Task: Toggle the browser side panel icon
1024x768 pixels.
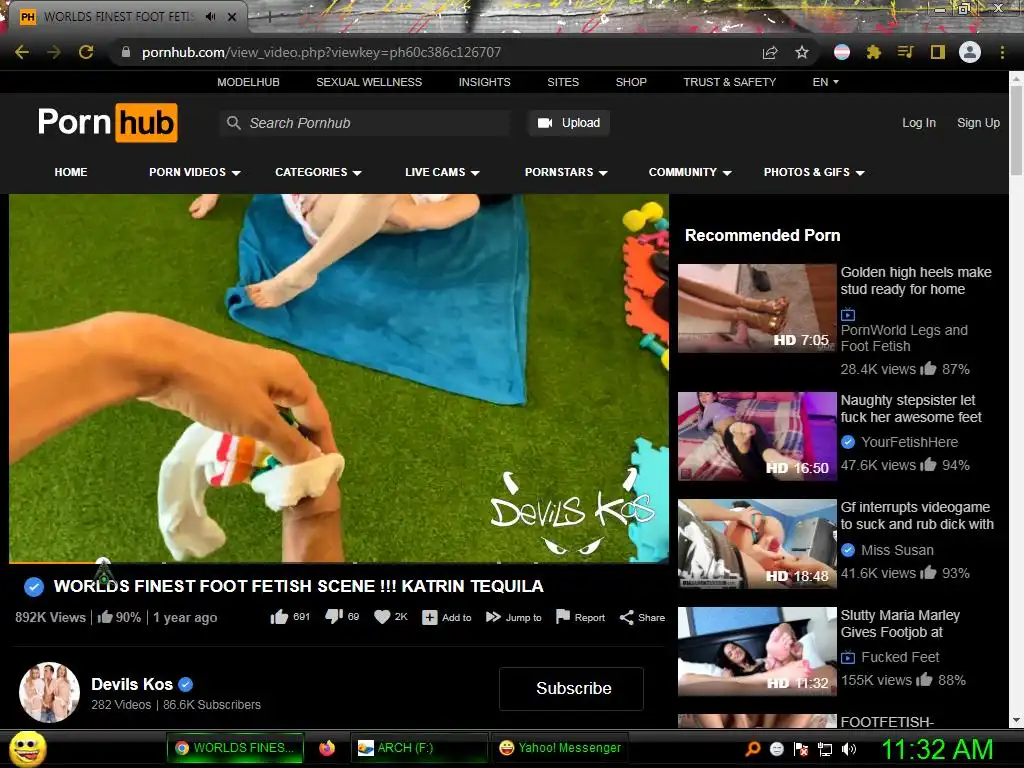Action: pos(938,52)
